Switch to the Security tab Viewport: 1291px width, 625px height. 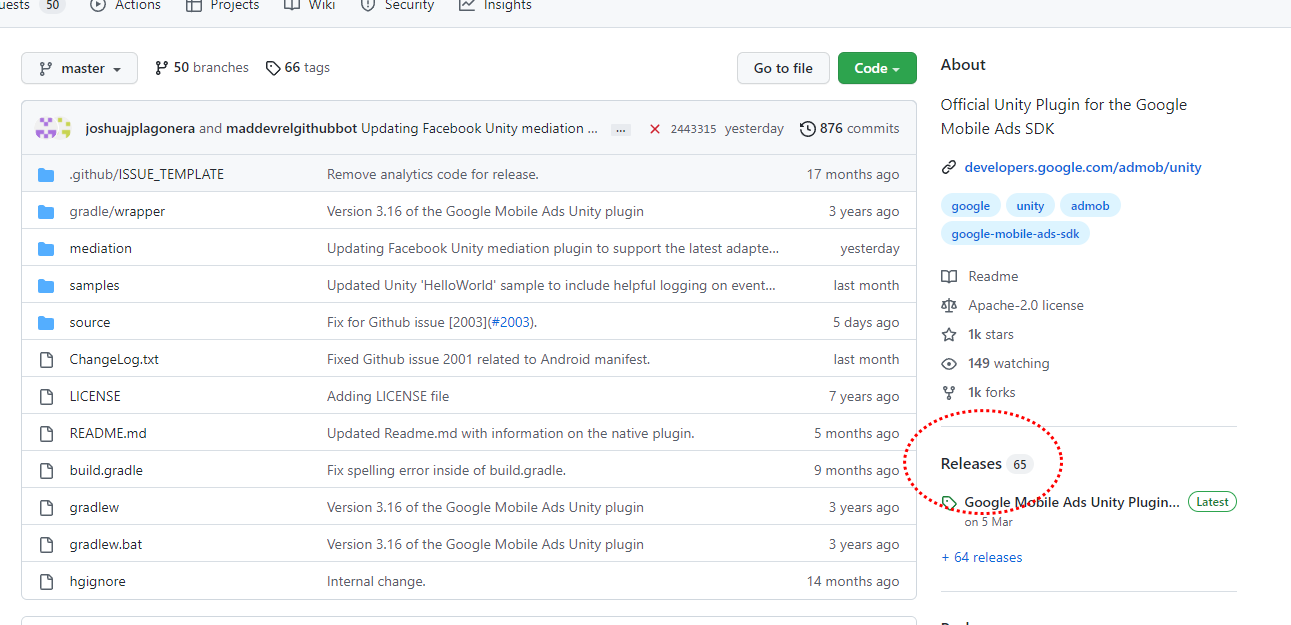click(x=397, y=5)
